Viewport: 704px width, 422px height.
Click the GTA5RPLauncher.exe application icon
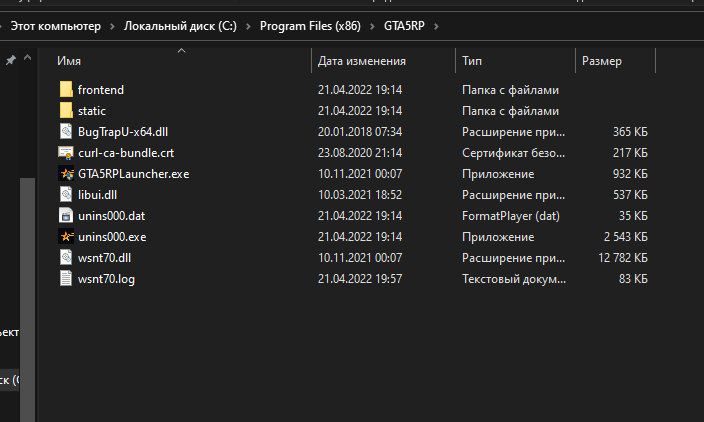[x=66, y=174]
